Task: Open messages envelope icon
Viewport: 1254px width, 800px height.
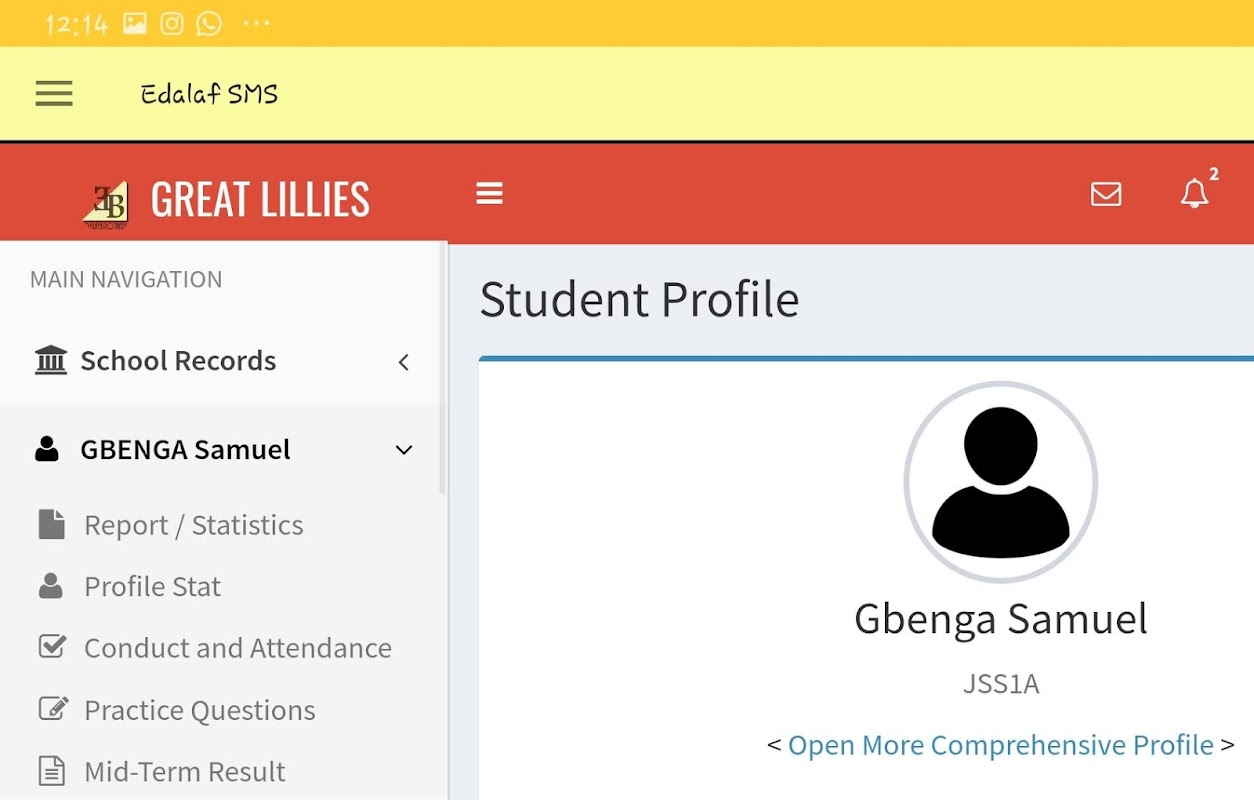Action: (x=1105, y=194)
